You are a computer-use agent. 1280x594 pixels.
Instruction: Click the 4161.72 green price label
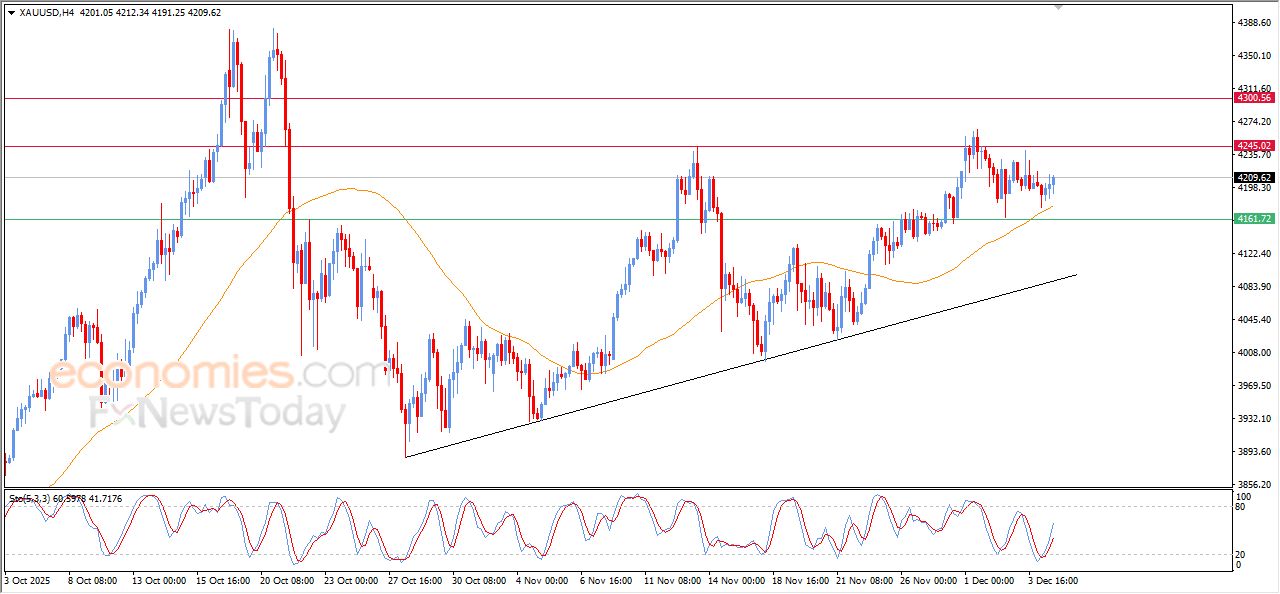coord(1253,218)
